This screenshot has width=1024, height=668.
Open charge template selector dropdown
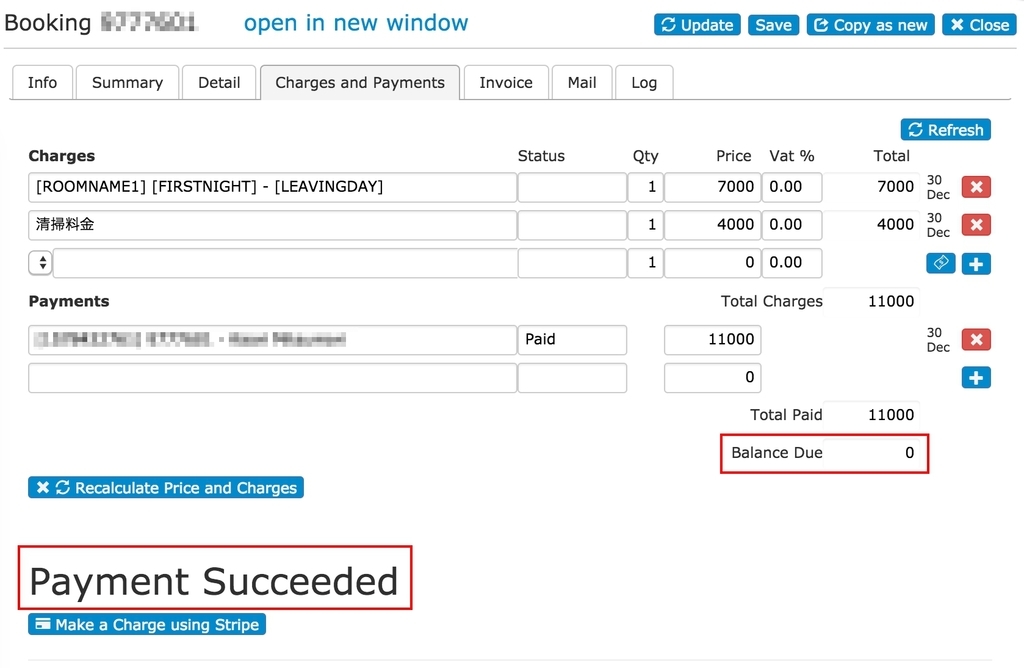click(40, 263)
